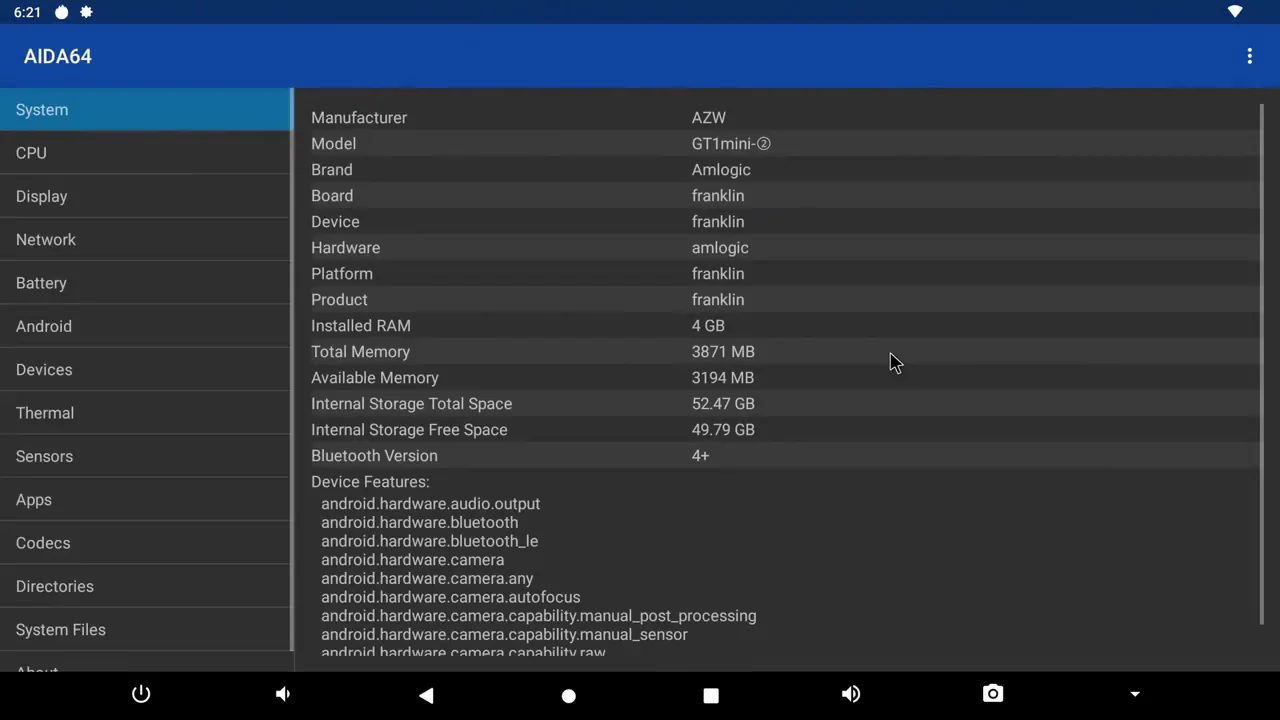Open the Sensors category
Image resolution: width=1280 pixels, height=720 pixels.
pos(145,456)
